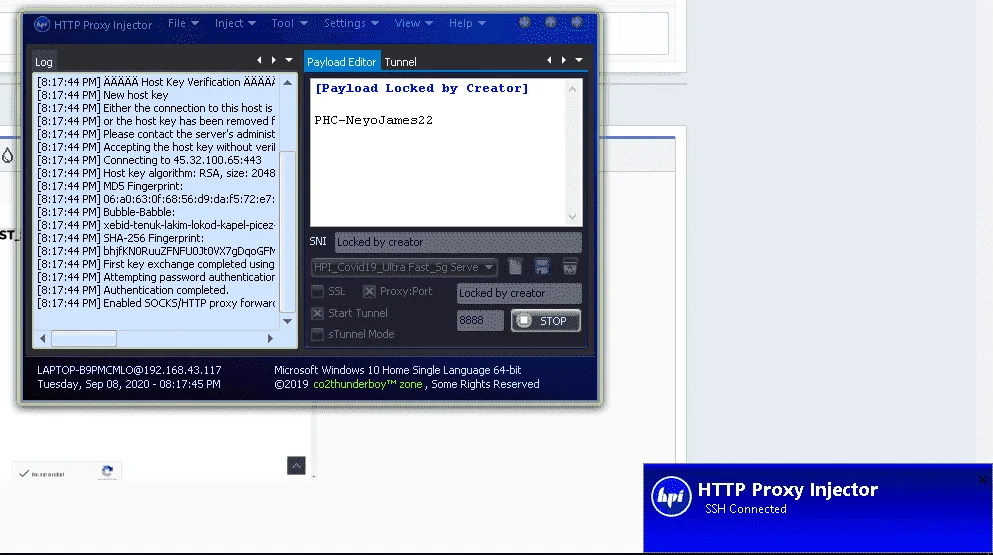Click the 'Microsoft Windows 10 Home' status text
The width and height of the screenshot is (993, 555).
[x=398, y=370]
